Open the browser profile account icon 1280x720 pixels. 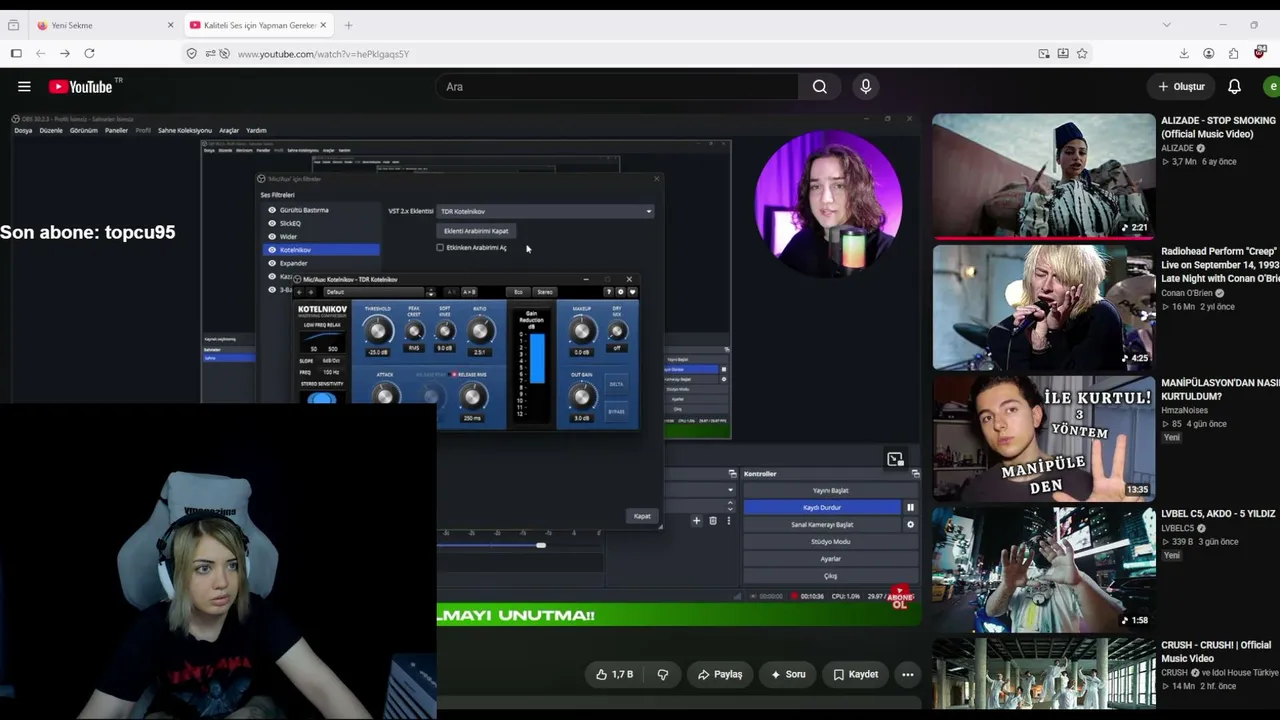(x=1209, y=53)
